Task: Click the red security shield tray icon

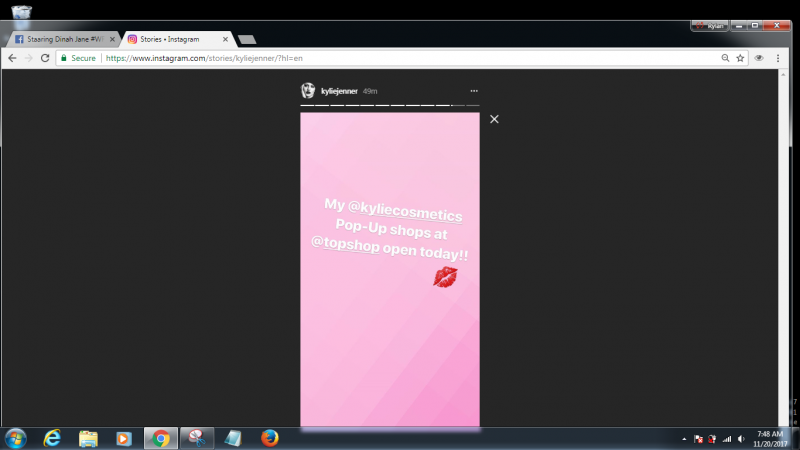Action: point(712,439)
